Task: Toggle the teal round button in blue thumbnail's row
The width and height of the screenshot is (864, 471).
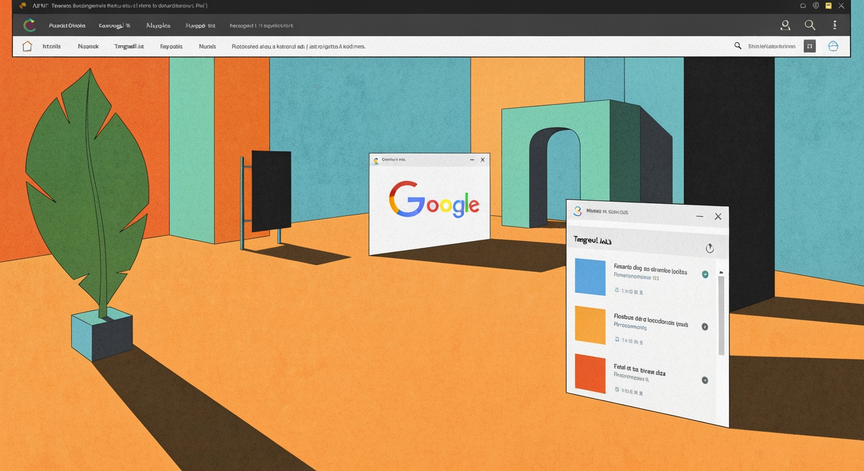Action: pyautogui.click(x=705, y=274)
